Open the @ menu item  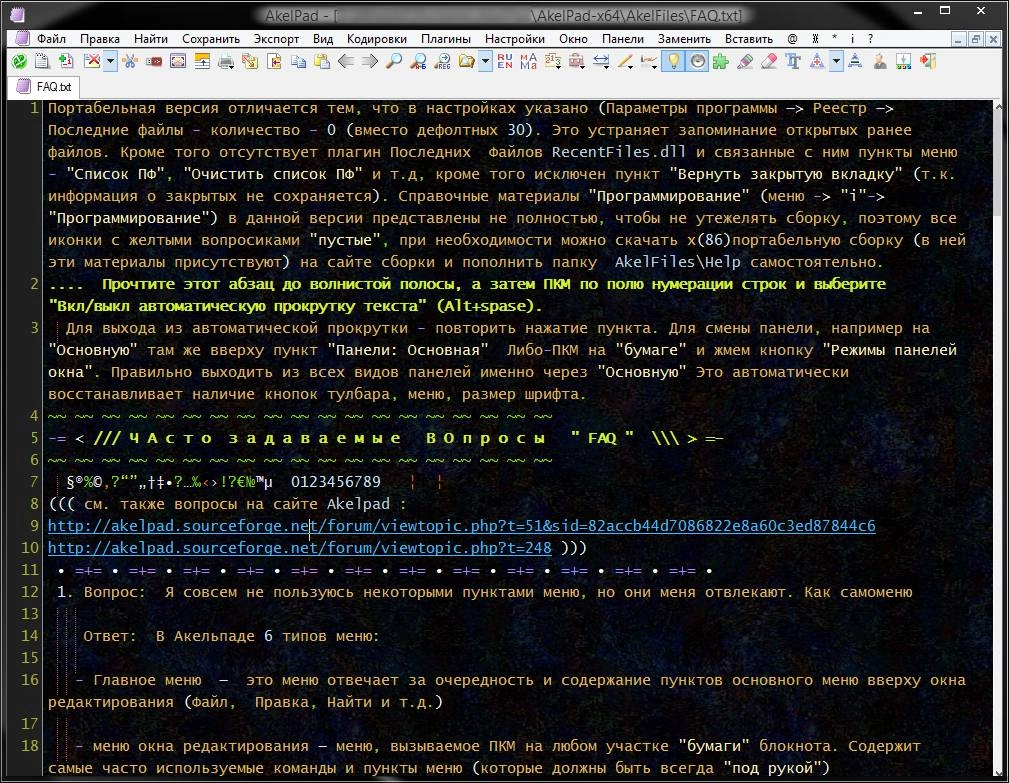pyautogui.click(x=792, y=39)
